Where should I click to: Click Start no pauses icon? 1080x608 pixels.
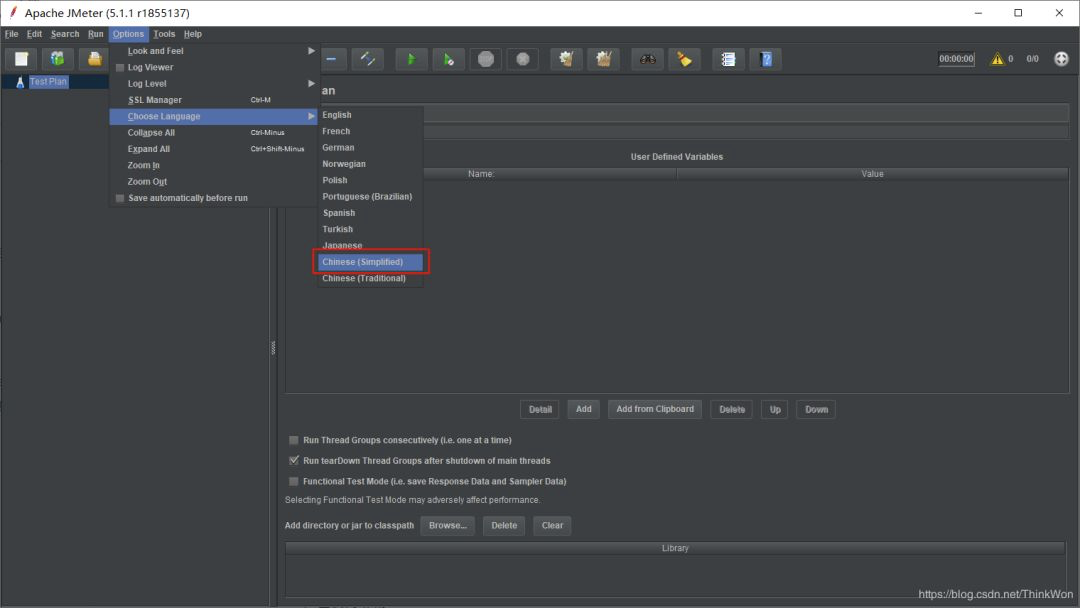448,59
